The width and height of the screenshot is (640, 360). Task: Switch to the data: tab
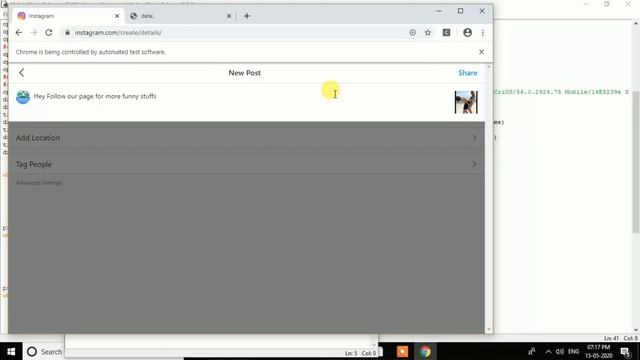click(180, 16)
